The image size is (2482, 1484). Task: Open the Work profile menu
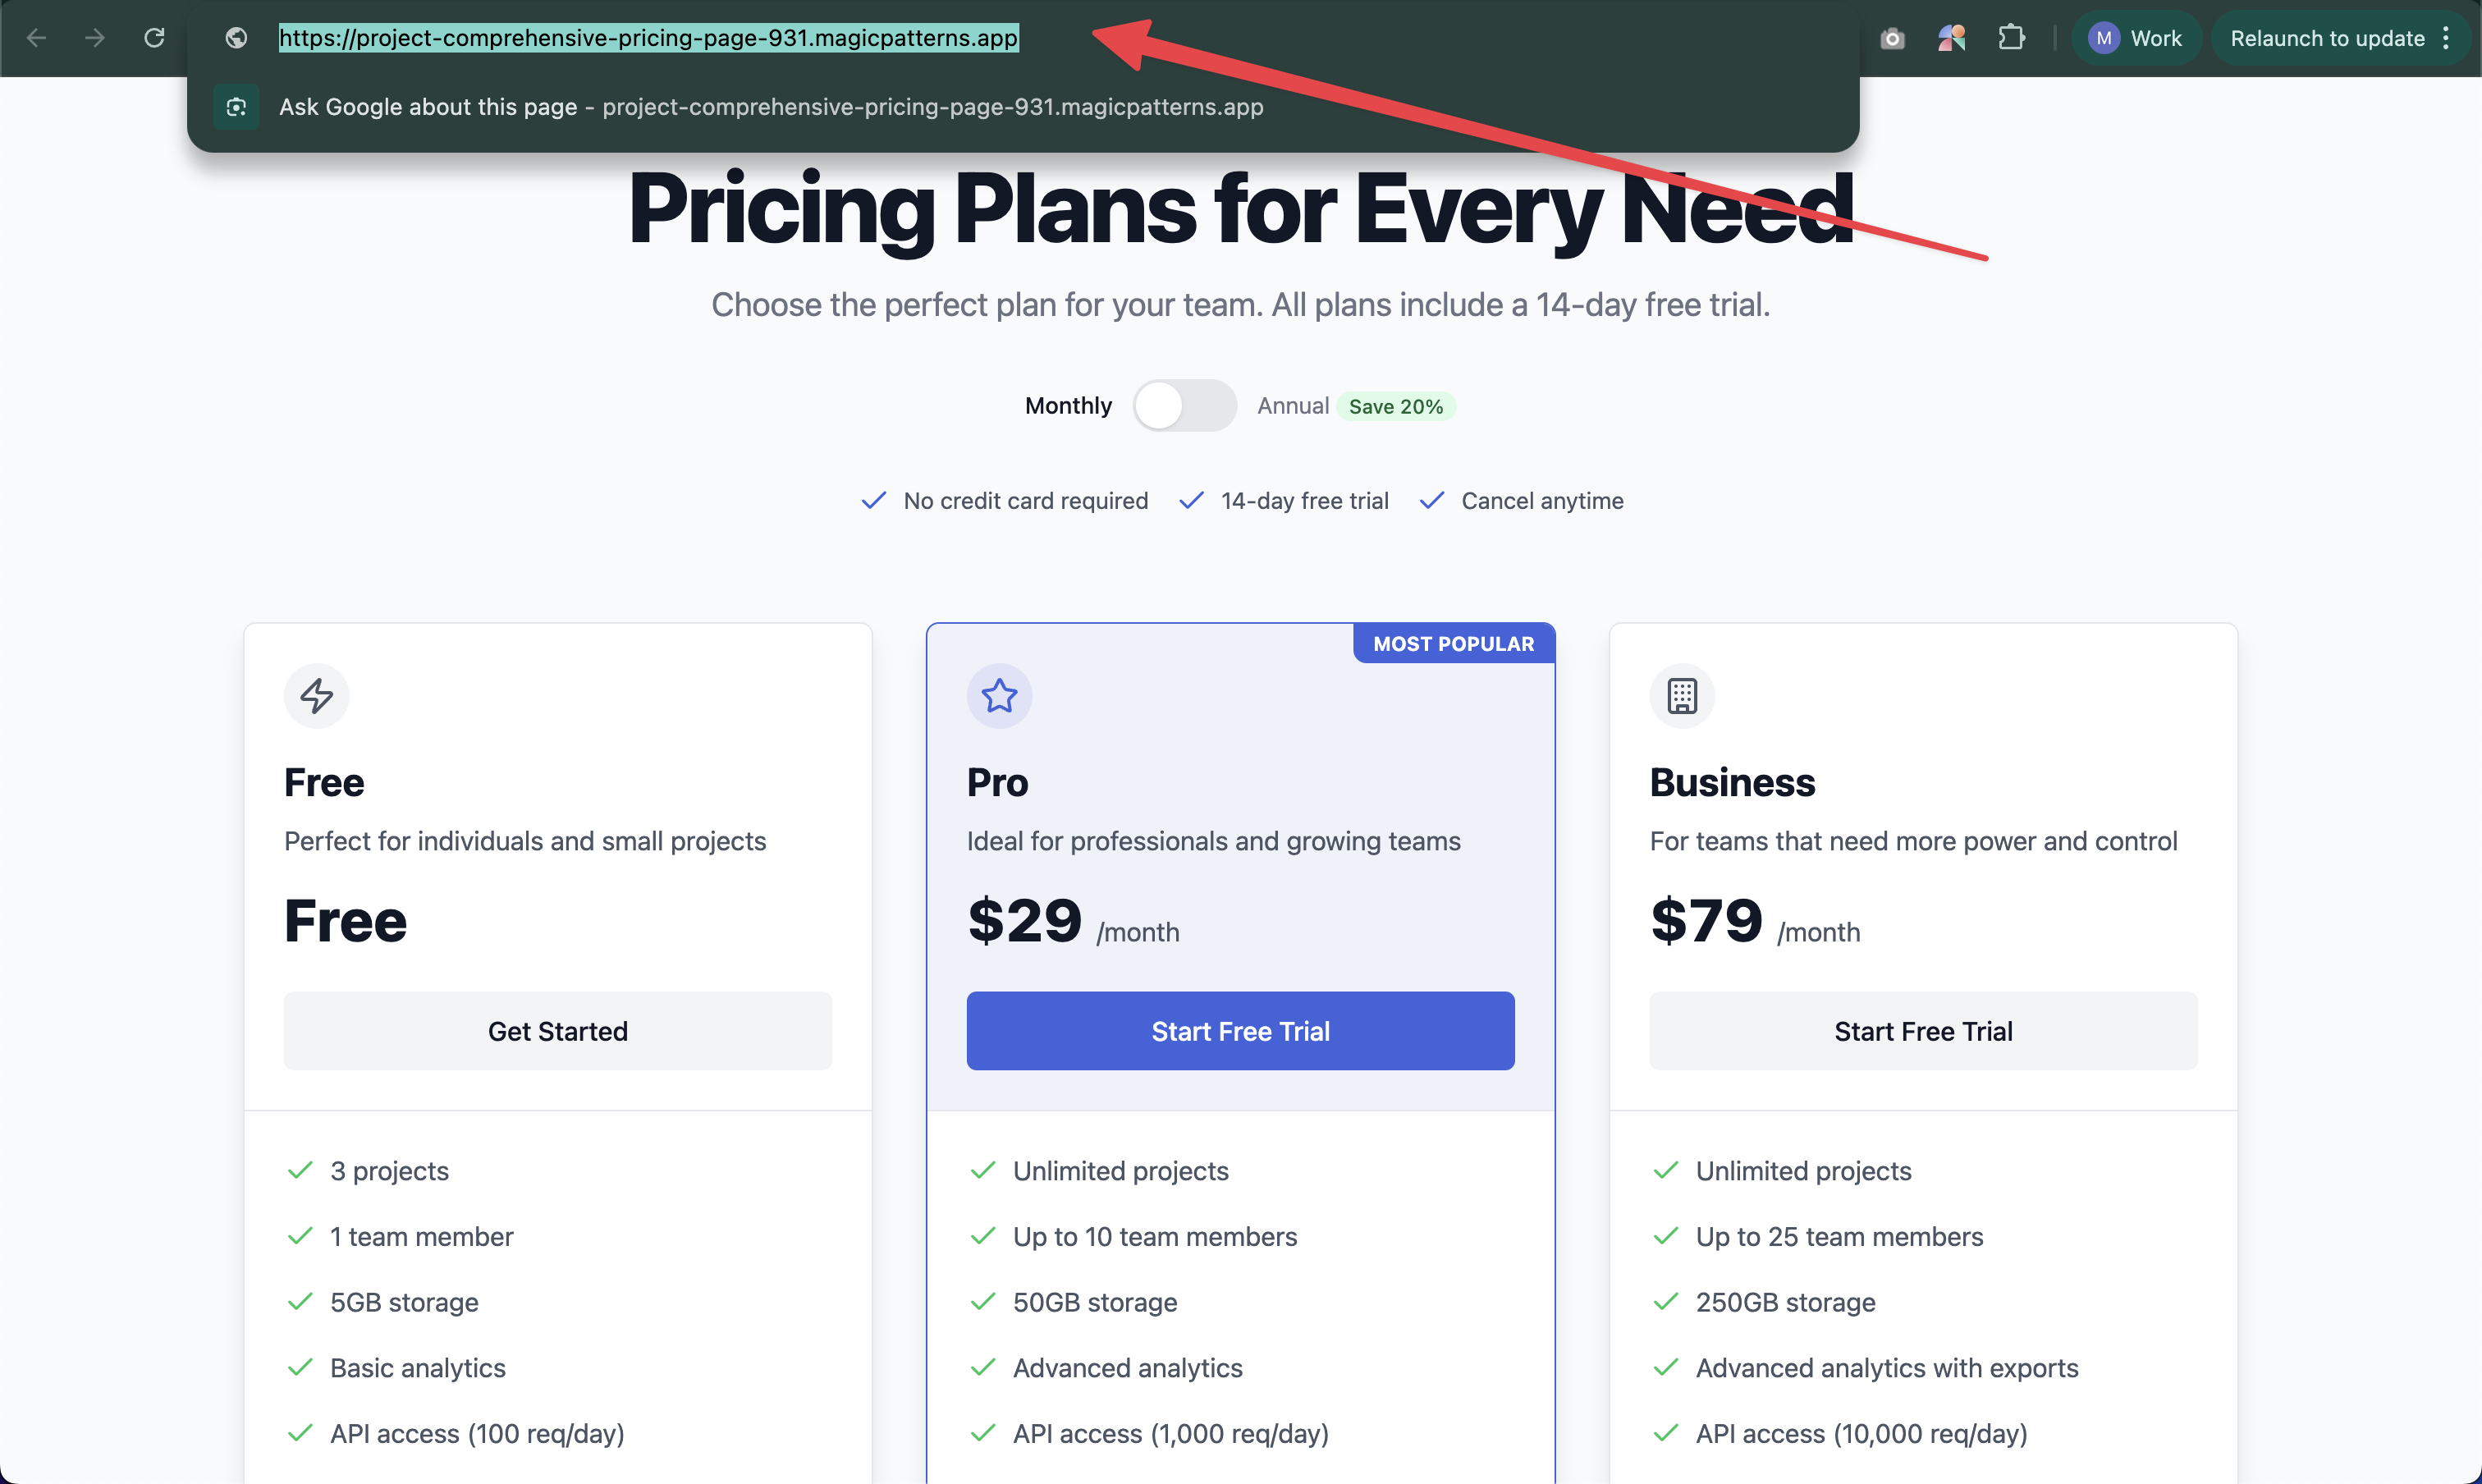[x=2136, y=38]
